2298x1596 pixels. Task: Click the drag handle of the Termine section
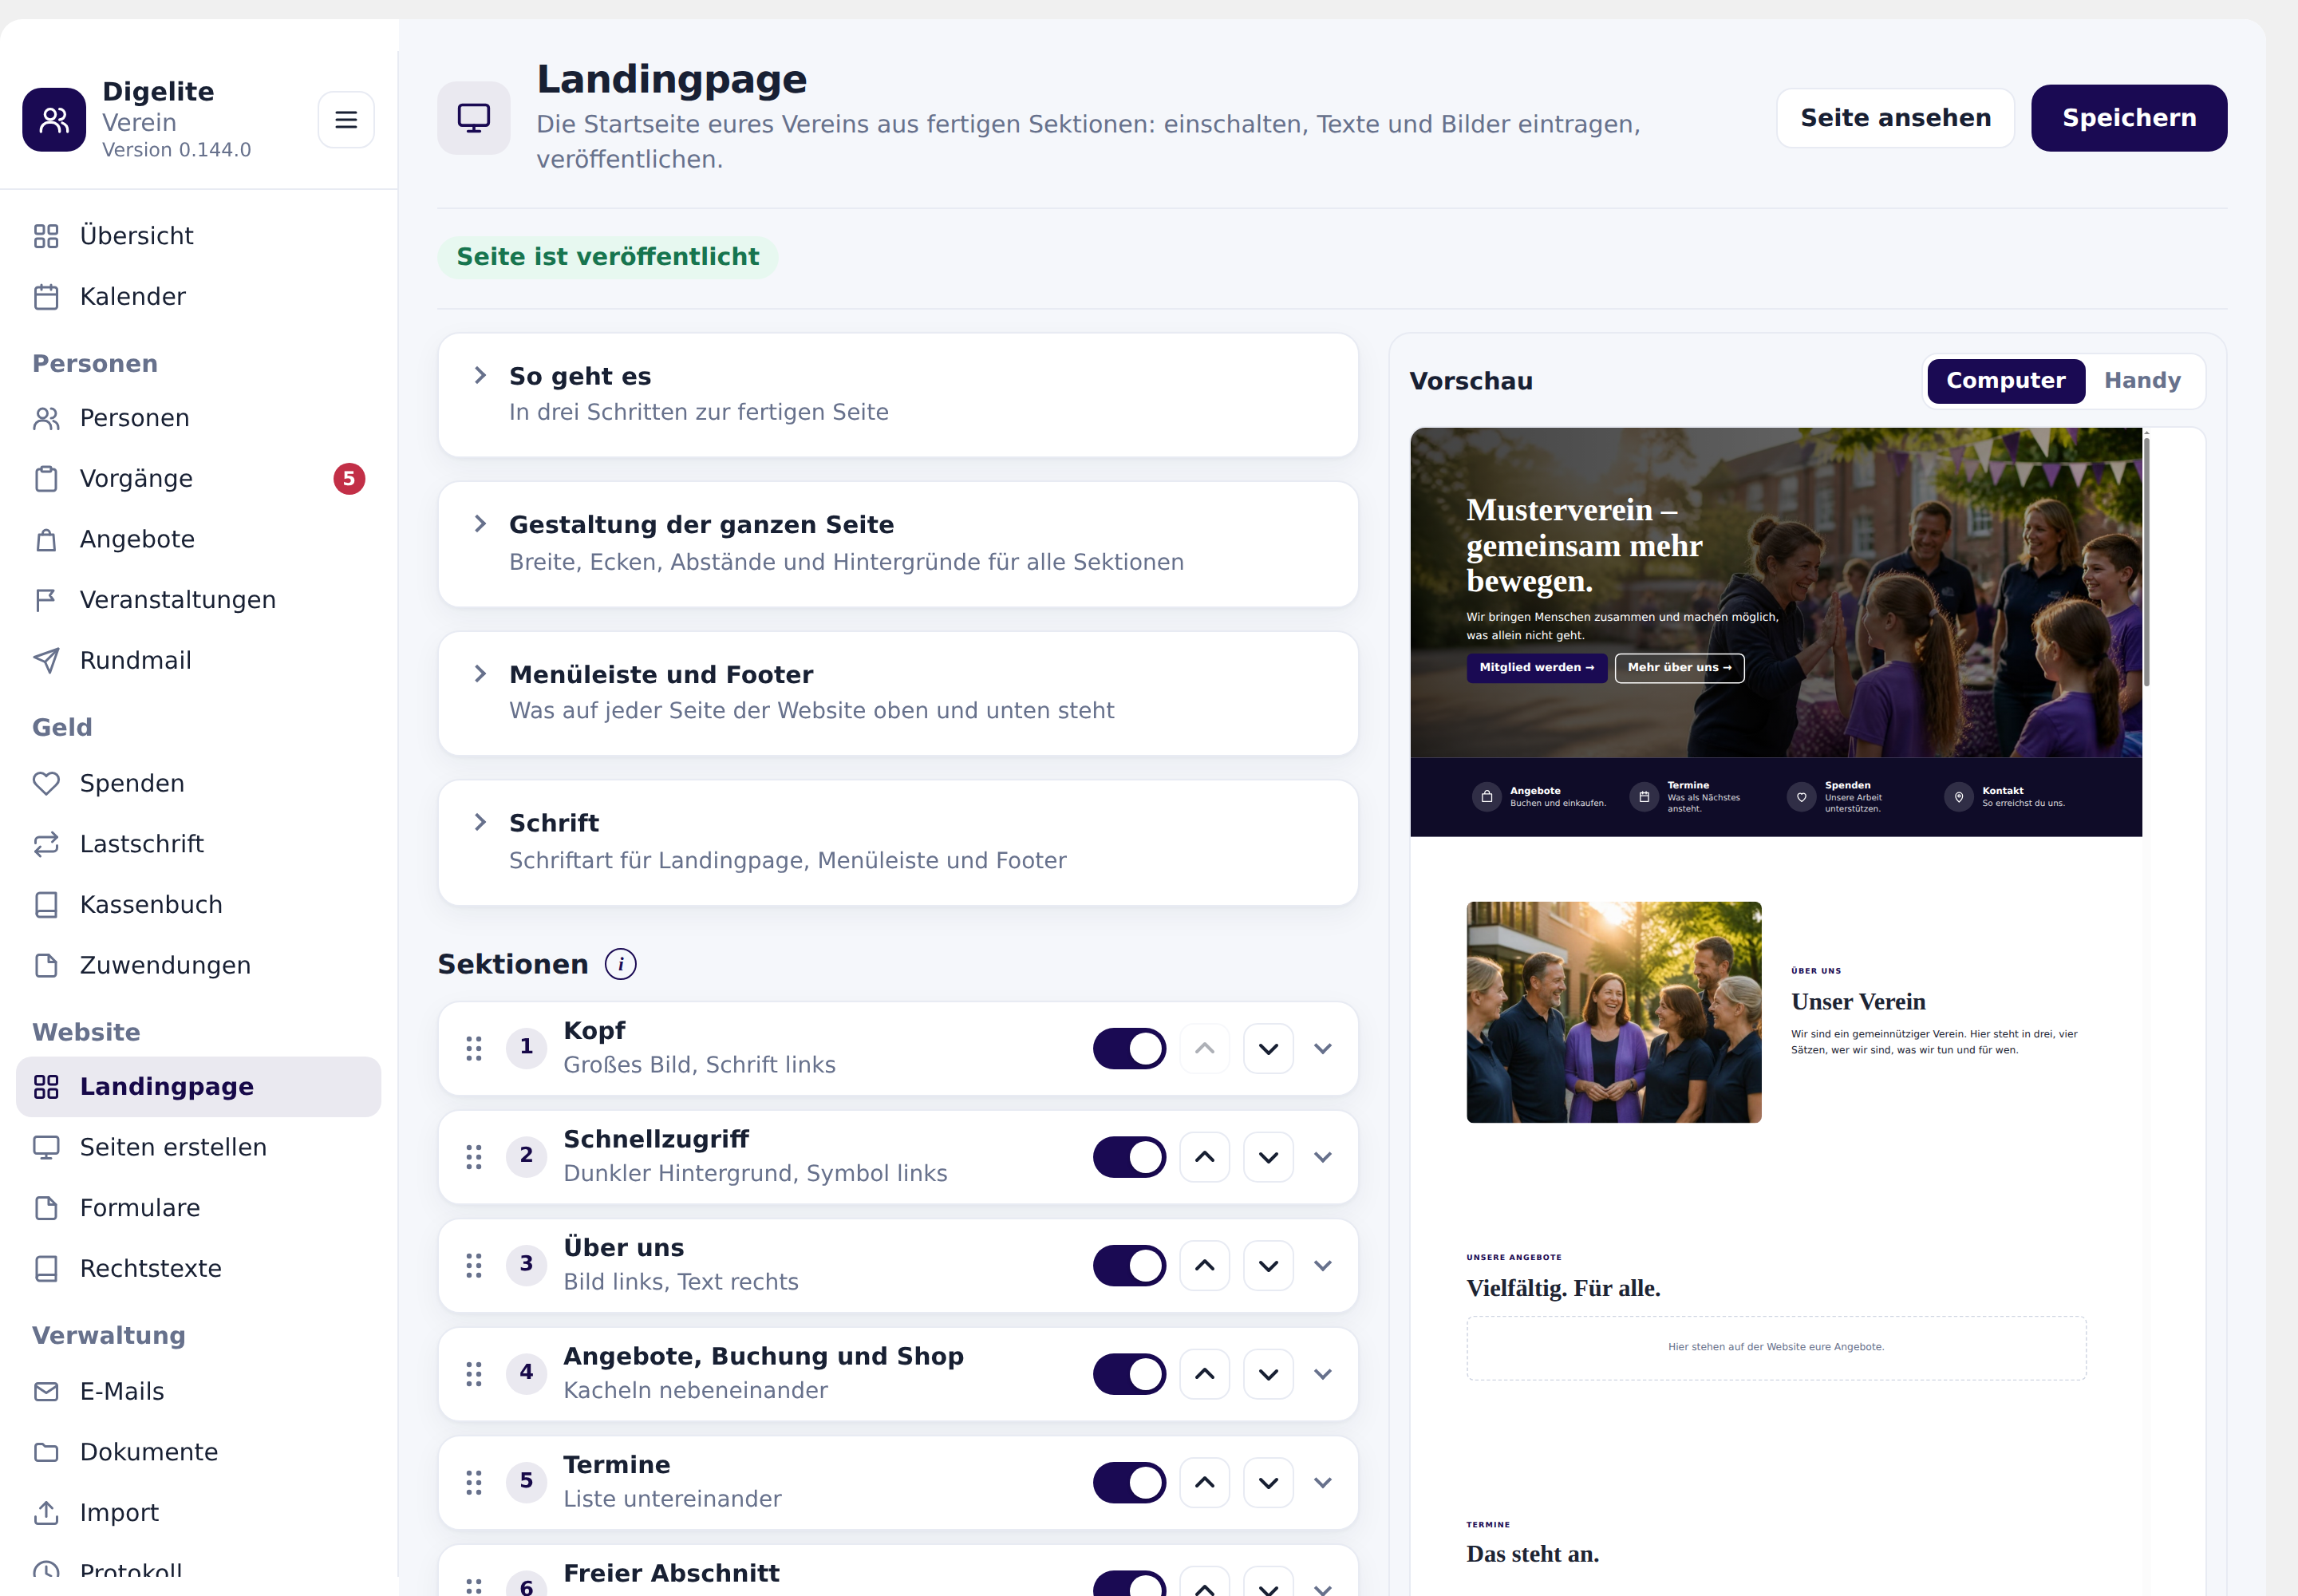coord(474,1483)
